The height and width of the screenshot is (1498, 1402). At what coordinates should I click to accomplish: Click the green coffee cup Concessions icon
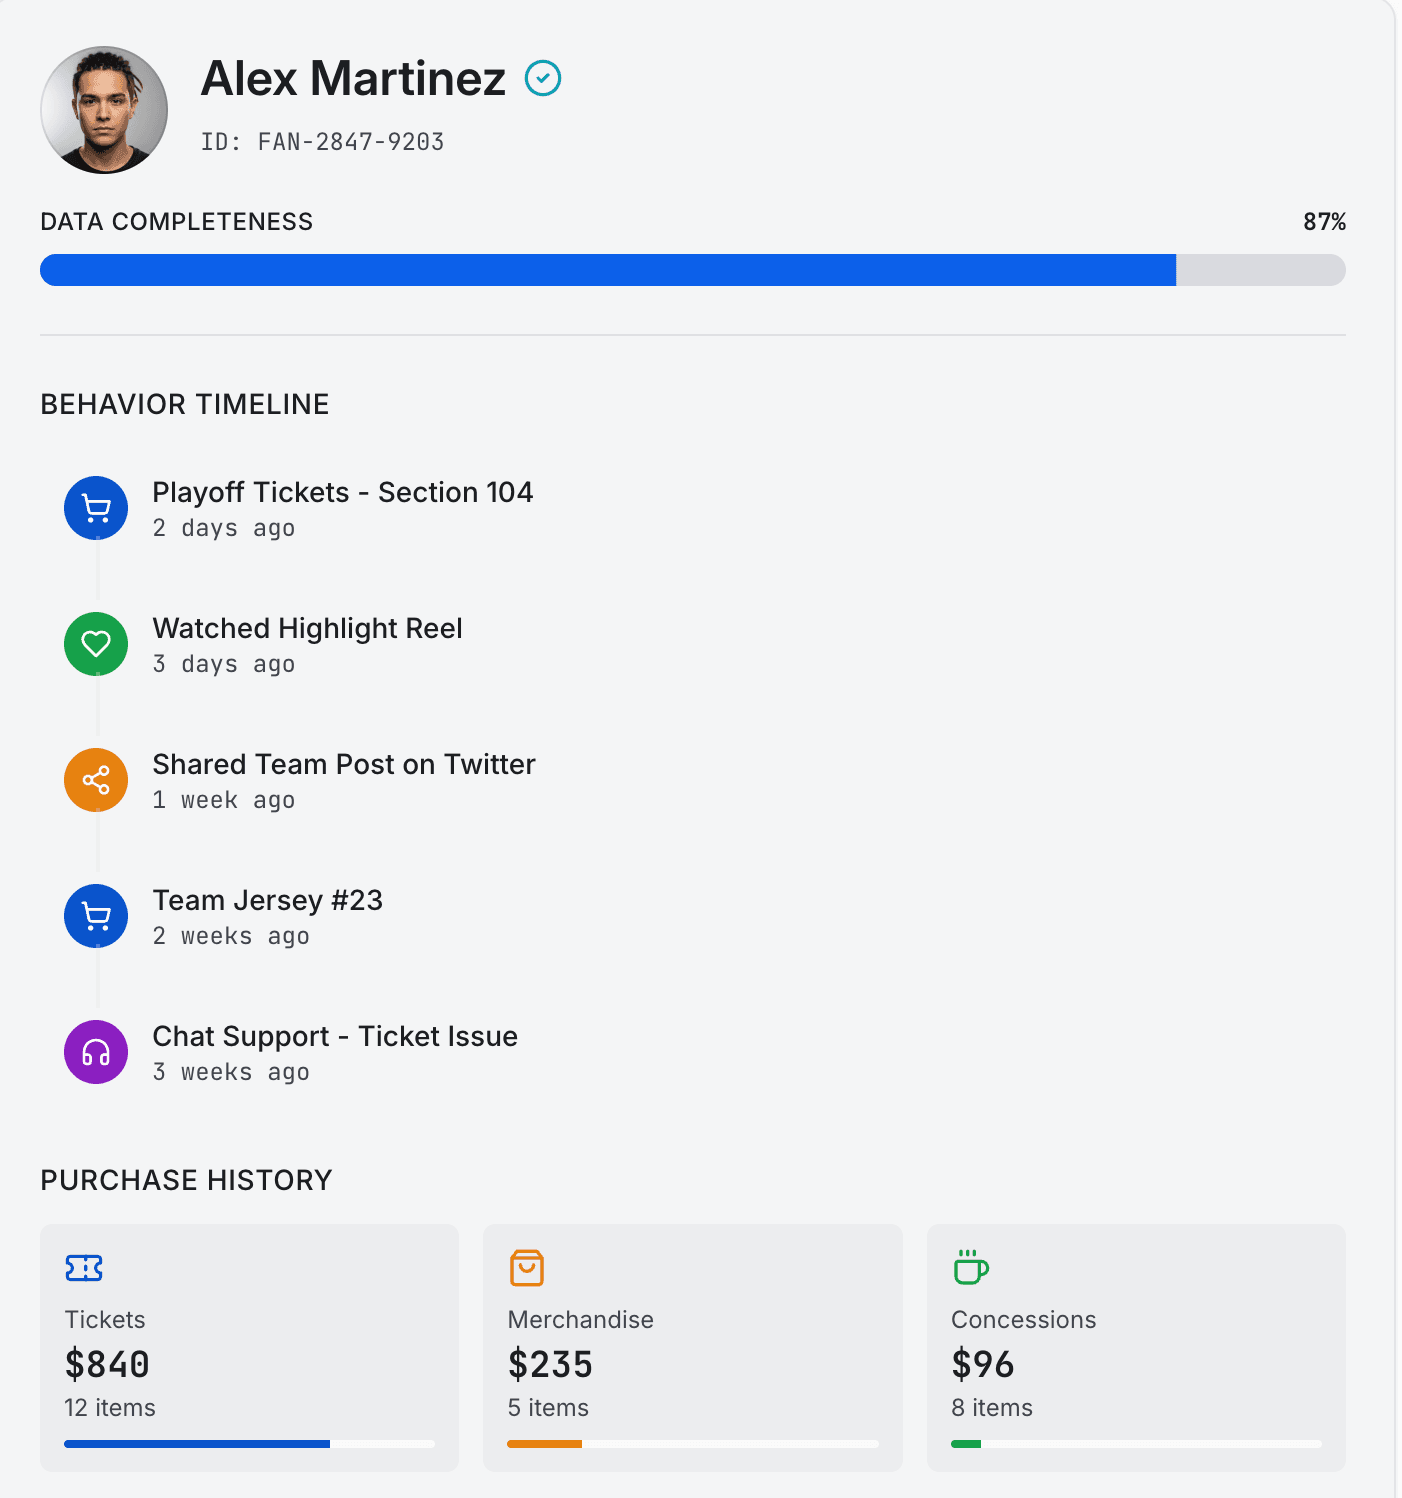[x=970, y=1268]
